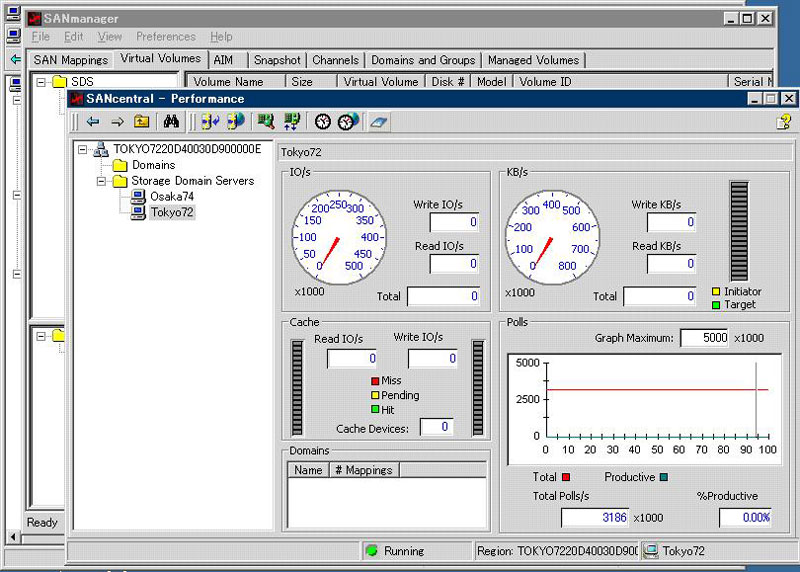Viewport: 800px width, 572px height.
Task: Click the # Mappings header in Domains list
Action: click(364, 470)
